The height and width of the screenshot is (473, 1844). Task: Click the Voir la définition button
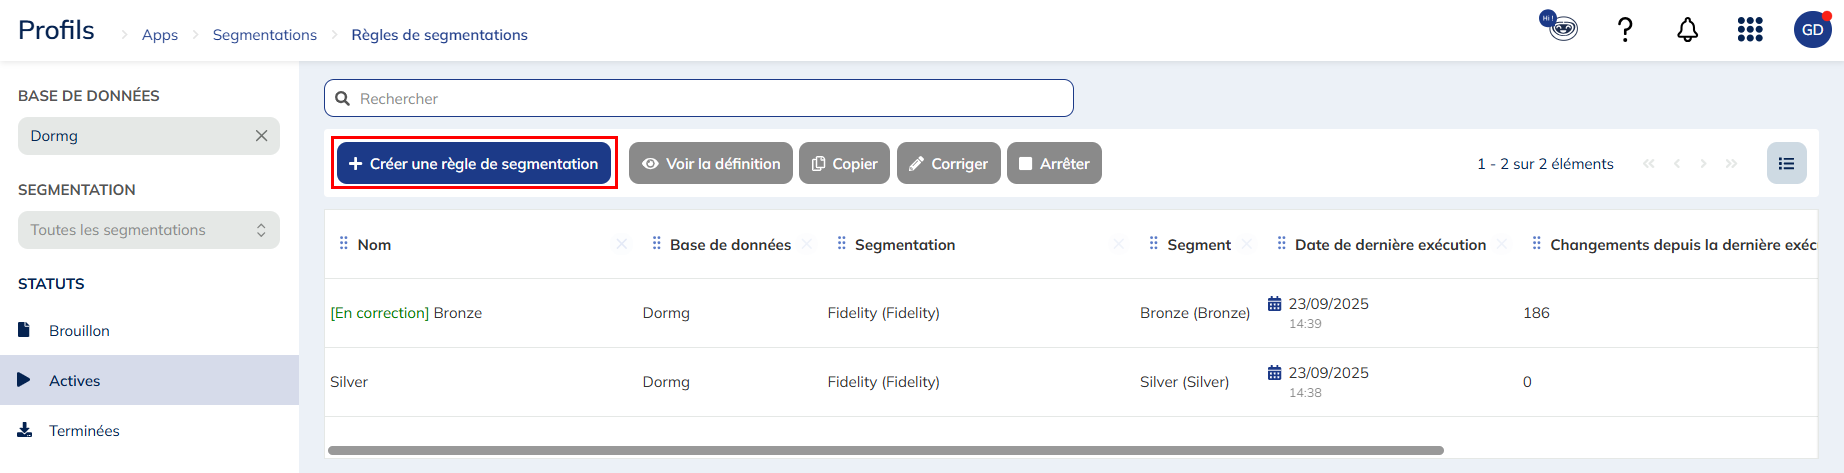pos(711,164)
